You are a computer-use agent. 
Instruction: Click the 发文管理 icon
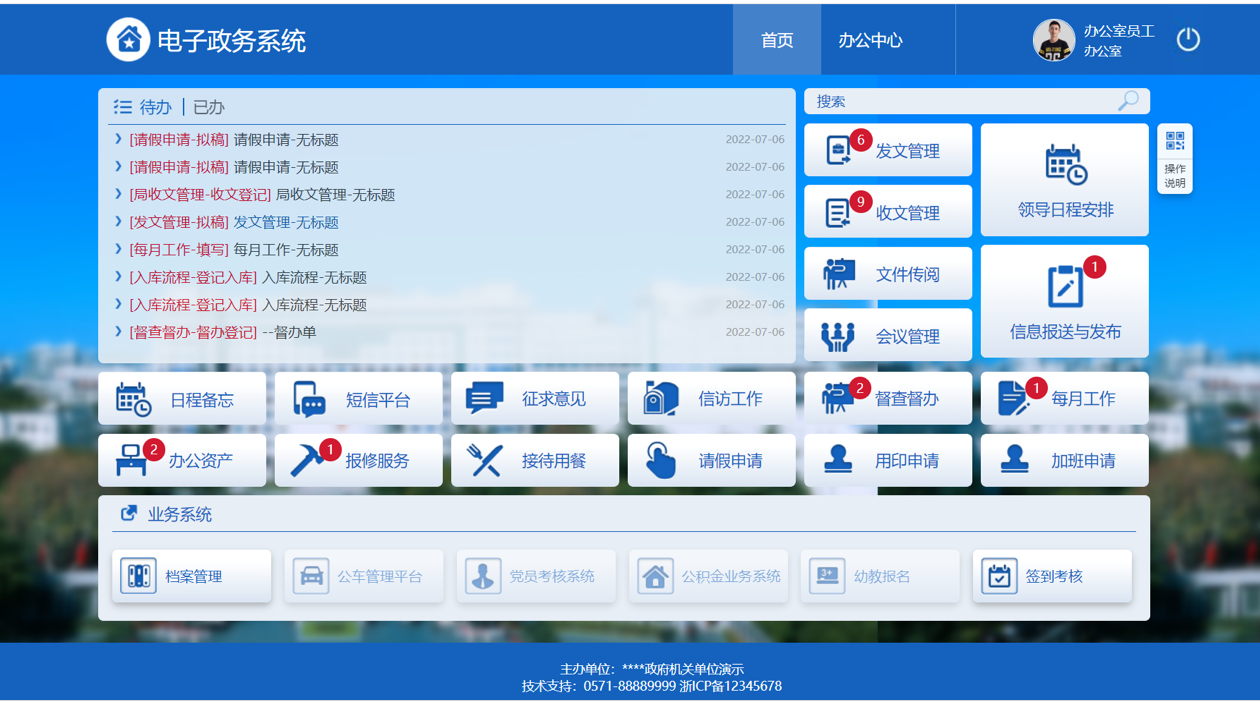pos(838,151)
